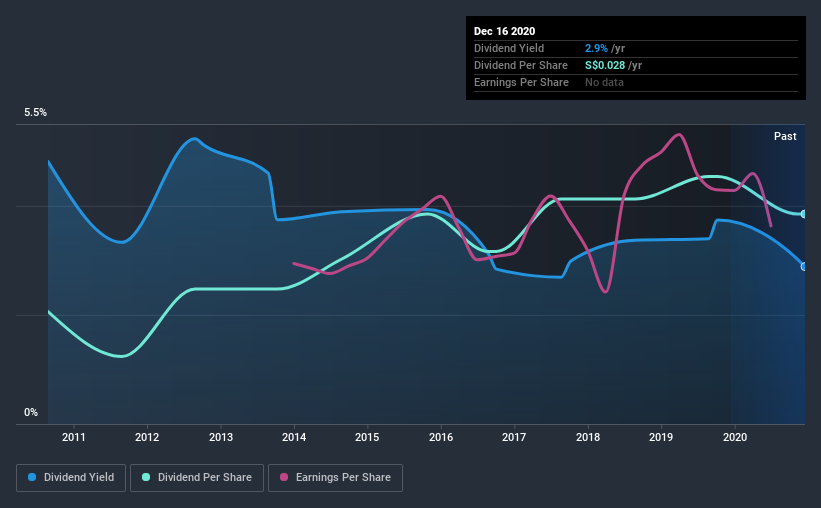Select the 2020 tick on the x-axis
Screen dimensions: 821x508
[735, 437]
